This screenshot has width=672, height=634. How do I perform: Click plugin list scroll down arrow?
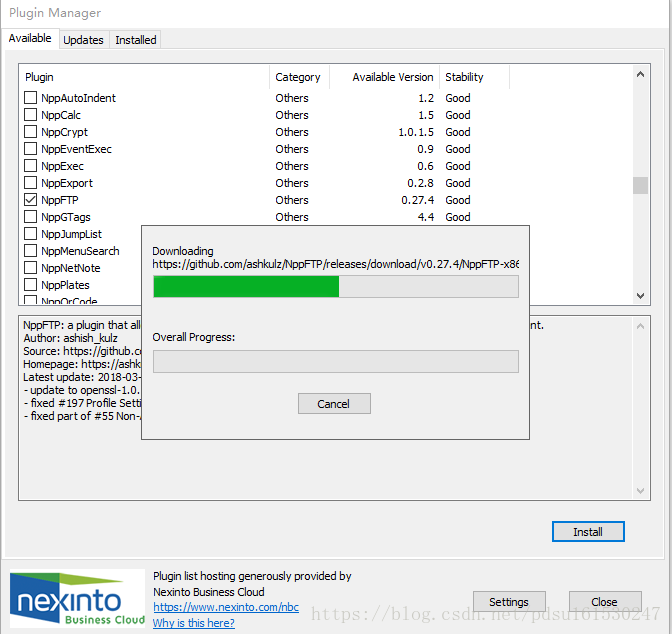pyautogui.click(x=640, y=296)
